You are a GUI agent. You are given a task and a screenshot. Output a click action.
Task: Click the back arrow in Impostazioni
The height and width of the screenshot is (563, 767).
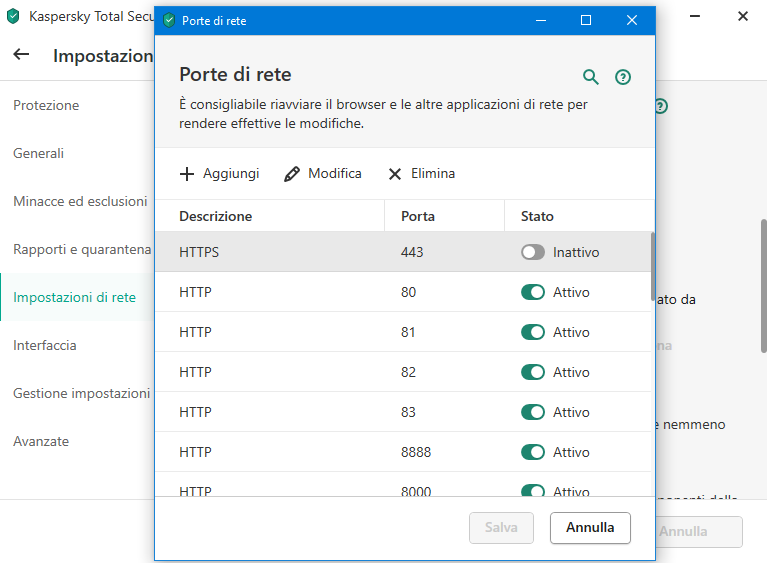coord(21,55)
